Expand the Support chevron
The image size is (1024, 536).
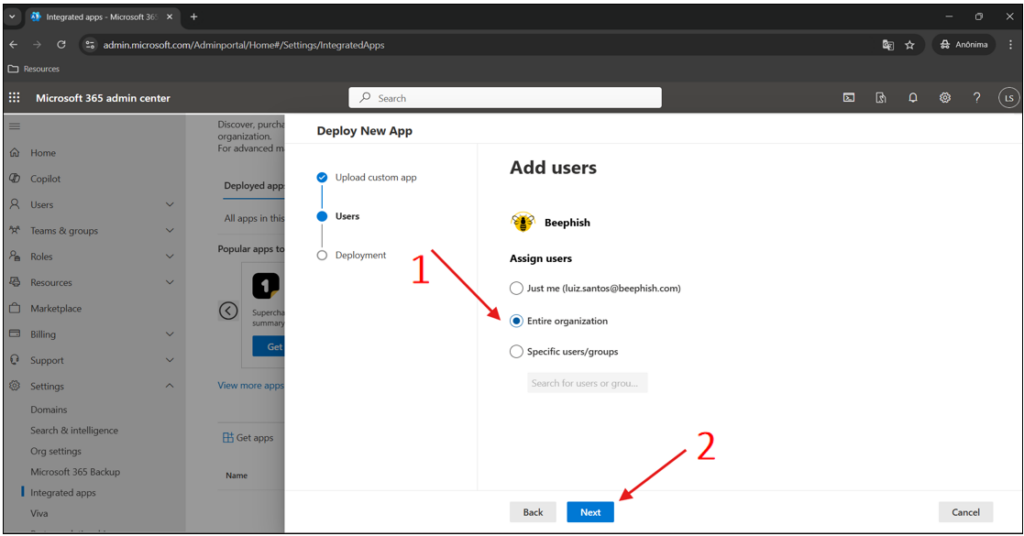click(170, 360)
